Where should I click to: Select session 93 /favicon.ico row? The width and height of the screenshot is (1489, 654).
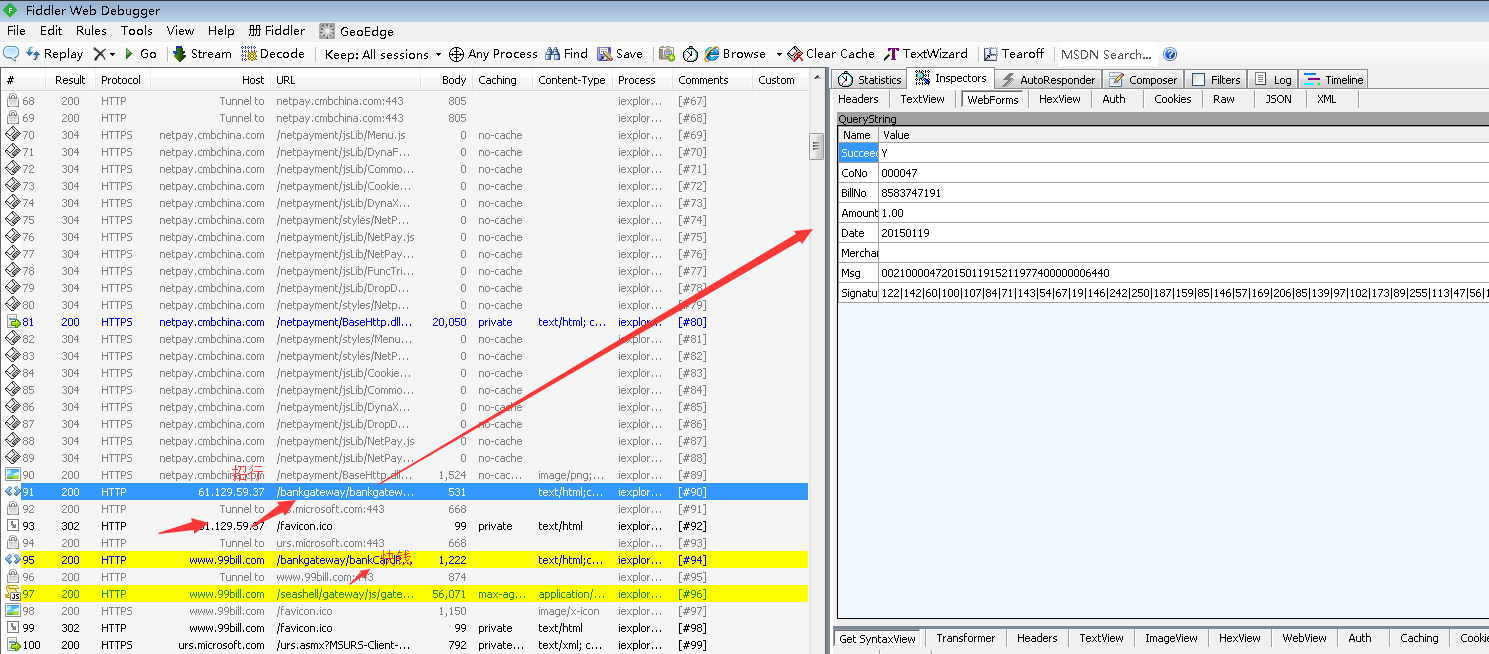404,526
